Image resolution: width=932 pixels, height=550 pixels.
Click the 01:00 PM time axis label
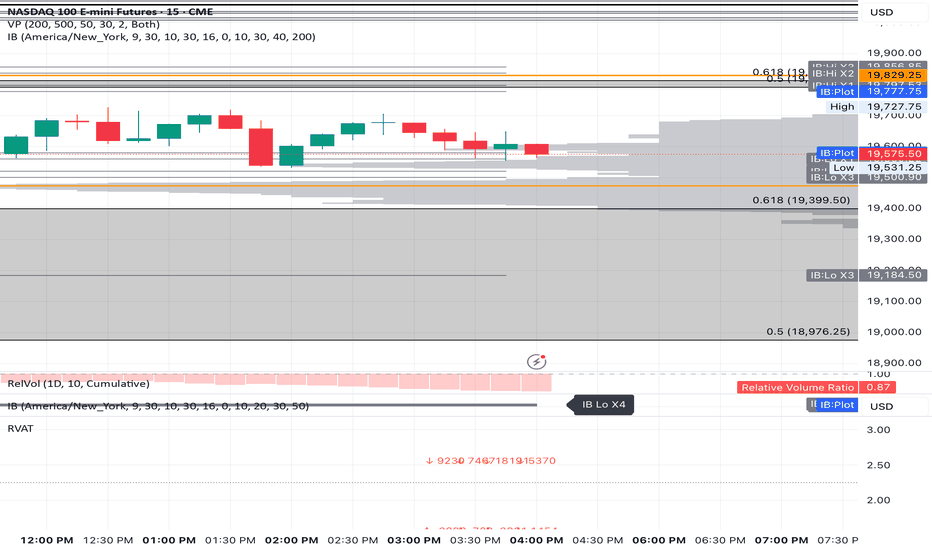169,540
